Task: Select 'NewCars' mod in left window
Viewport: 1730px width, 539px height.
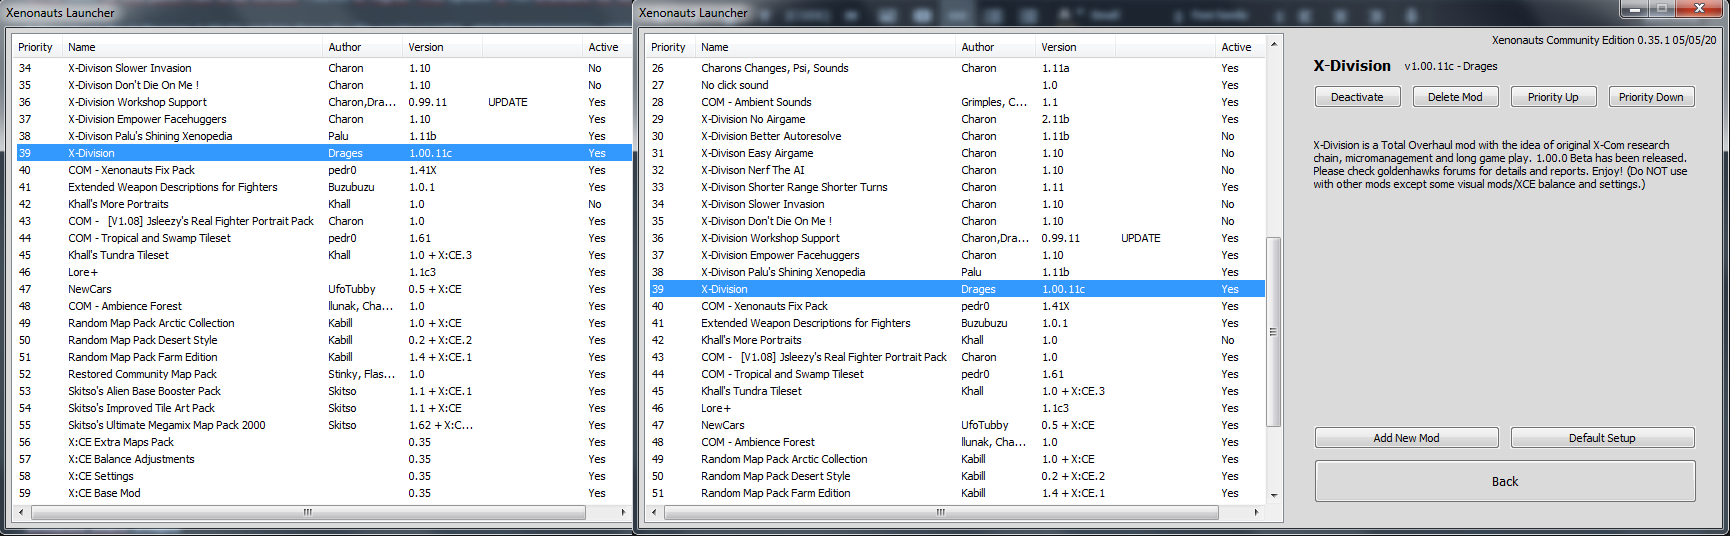Action: point(323,289)
